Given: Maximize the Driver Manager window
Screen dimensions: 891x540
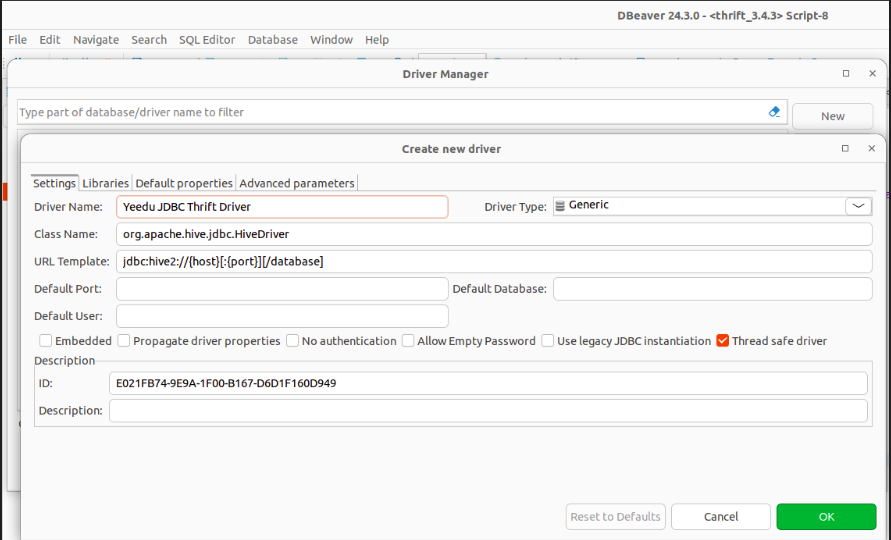Looking at the screenshot, I should (x=846, y=73).
